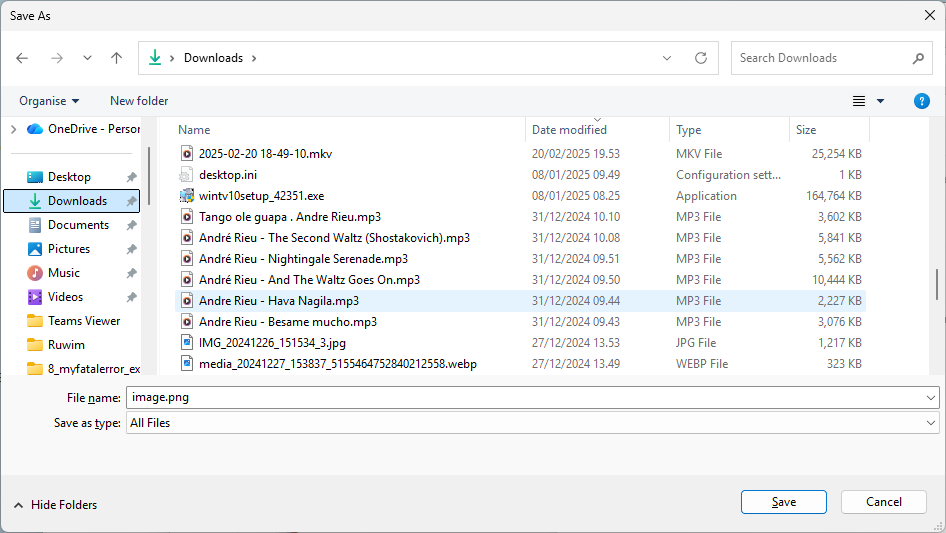The height and width of the screenshot is (533, 946).
Task: Click the Cancel button
Action: 884,502
